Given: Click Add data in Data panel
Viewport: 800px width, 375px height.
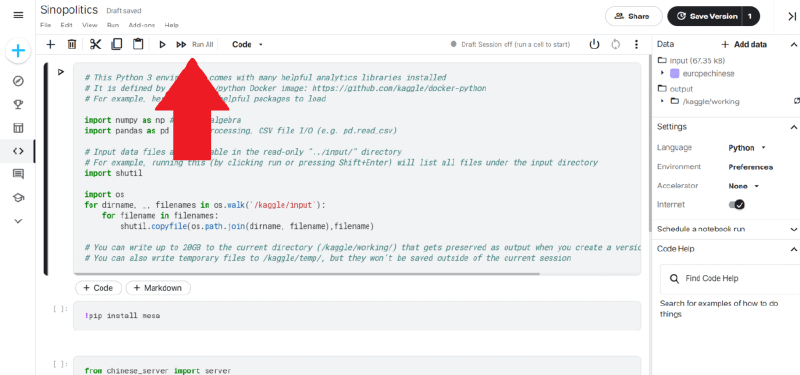Looking at the screenshot, I should point(744,44).
